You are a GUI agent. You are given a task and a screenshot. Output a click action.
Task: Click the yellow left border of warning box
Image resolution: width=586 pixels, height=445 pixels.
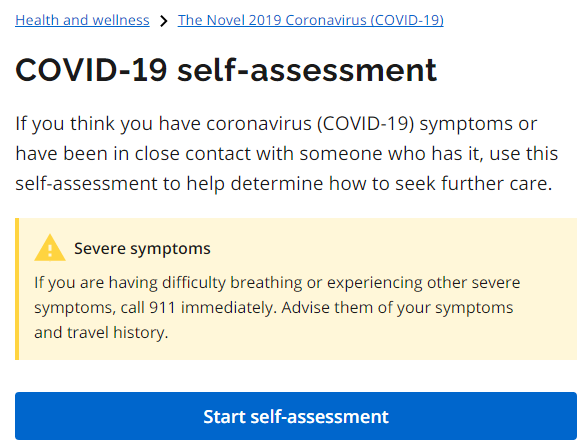click(17, 289)
